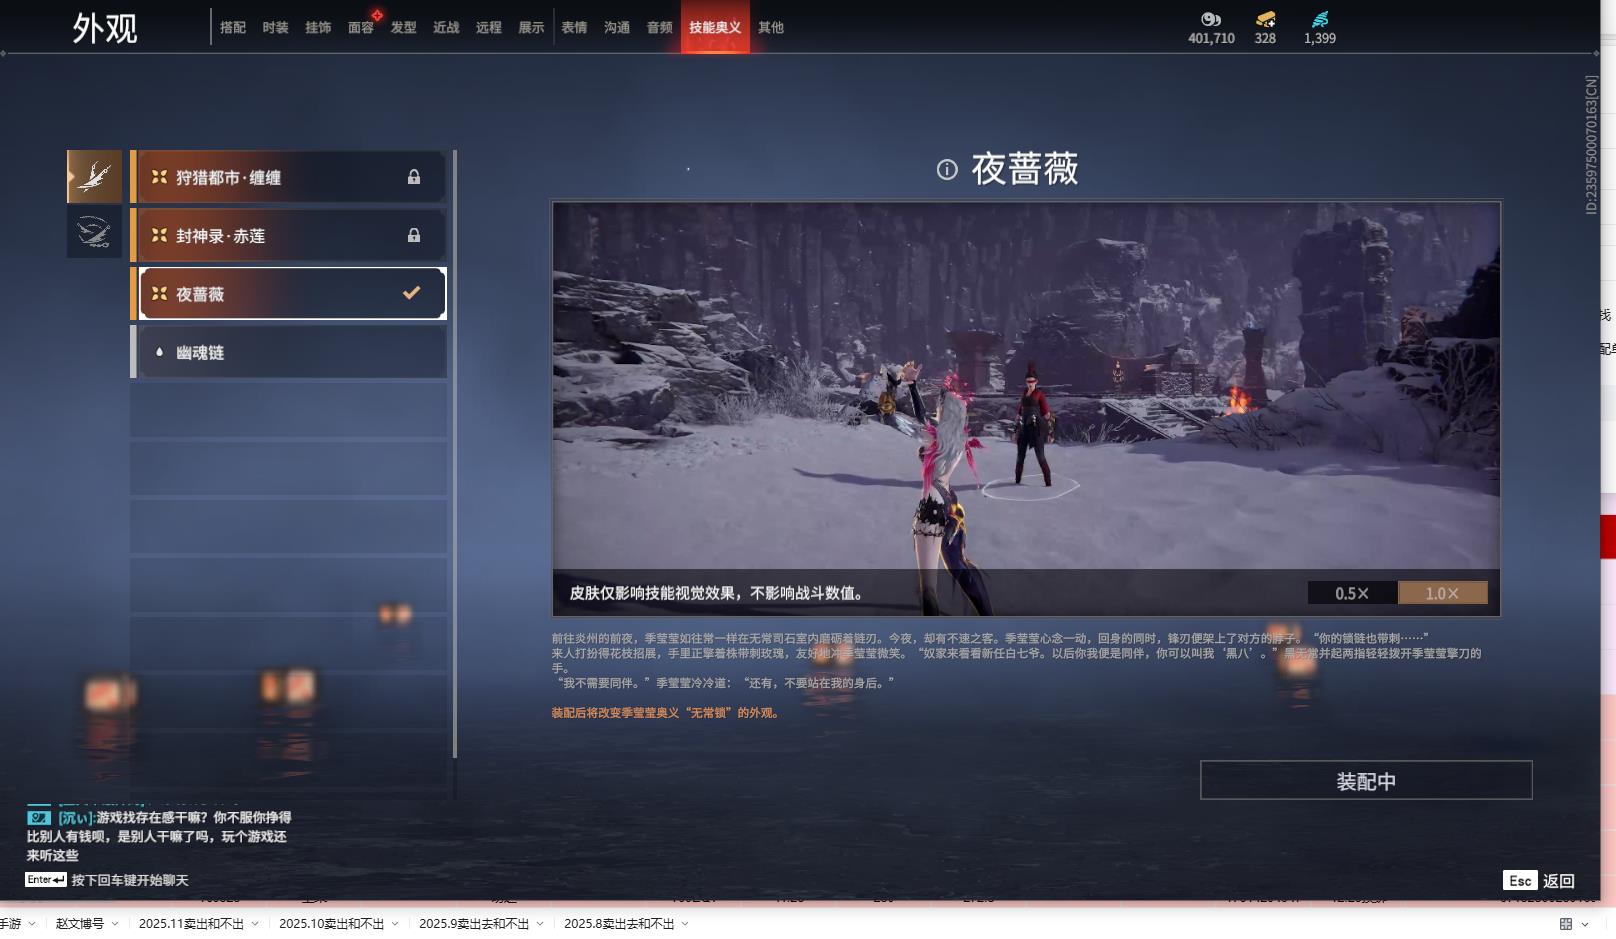Image resolution: width=1616 pixels, height=939 pixels.
Task: Click the 1,399 currency amount
Action: [1320, 38]
